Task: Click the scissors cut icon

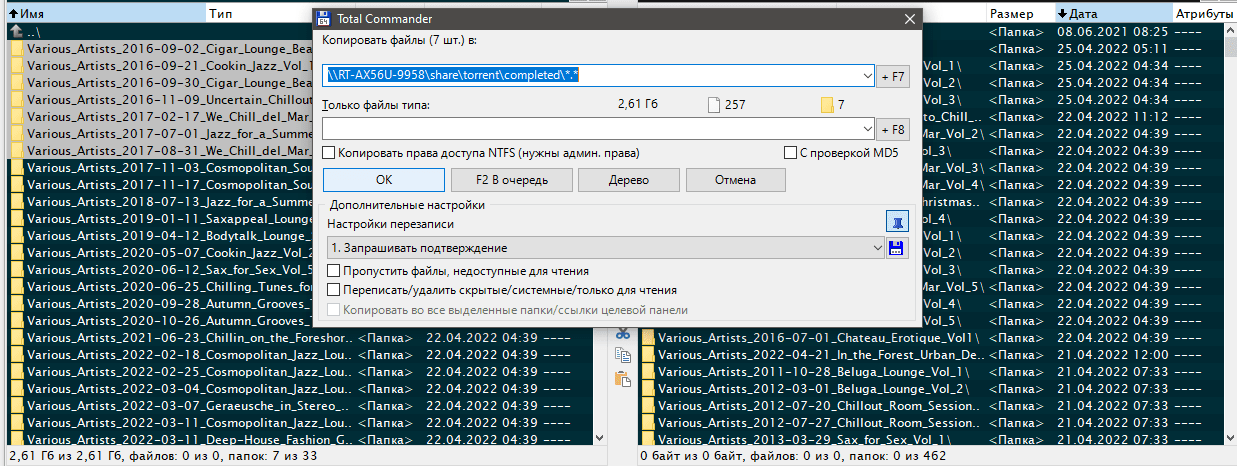Action: (x=622, y=335)
